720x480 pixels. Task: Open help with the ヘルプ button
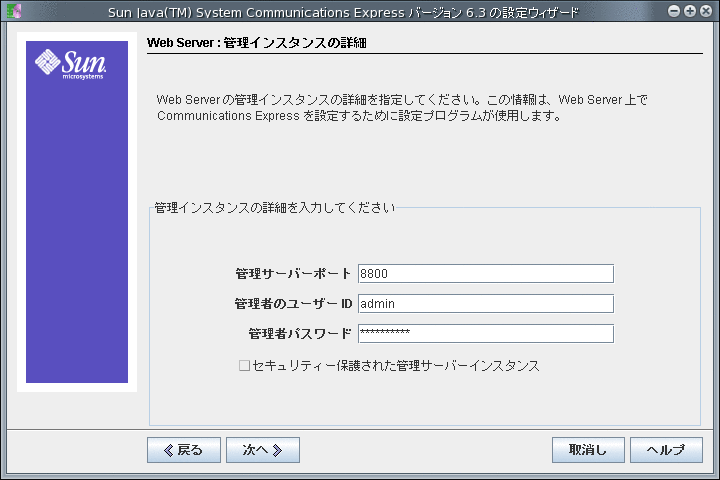[x=666, y=450]
